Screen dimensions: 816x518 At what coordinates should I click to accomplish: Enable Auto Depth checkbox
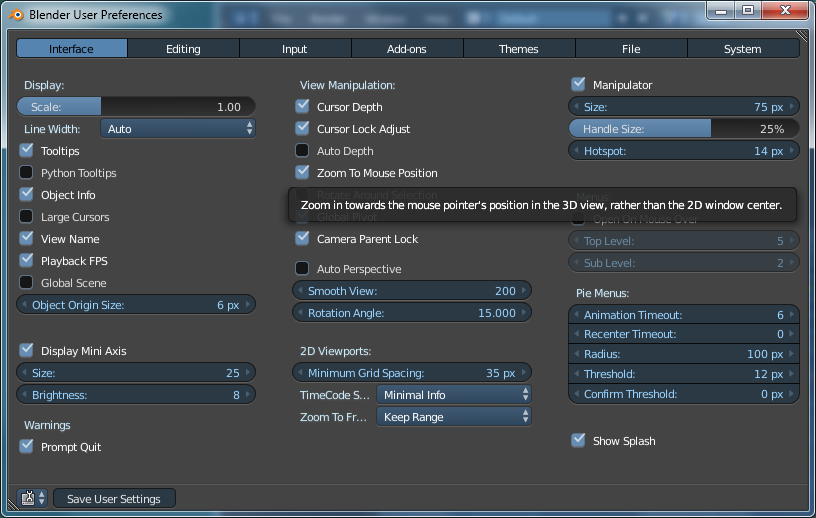click(x=302, y=150)
